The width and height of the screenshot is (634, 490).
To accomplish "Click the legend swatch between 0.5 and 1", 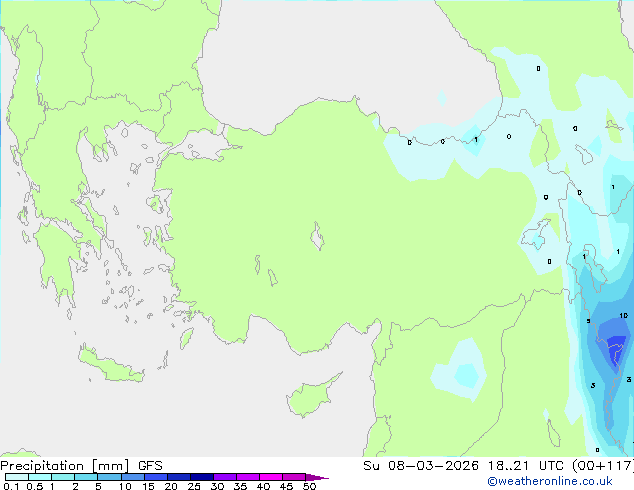I will (x=40, y=477).
